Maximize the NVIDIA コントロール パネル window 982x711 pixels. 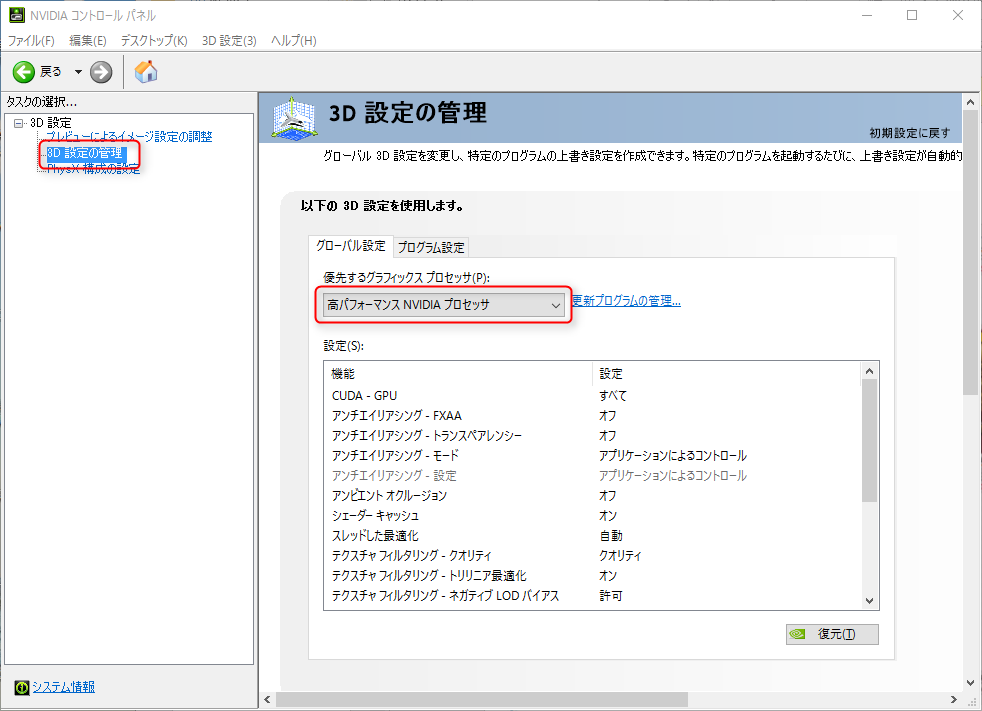[x=912, y=15]
